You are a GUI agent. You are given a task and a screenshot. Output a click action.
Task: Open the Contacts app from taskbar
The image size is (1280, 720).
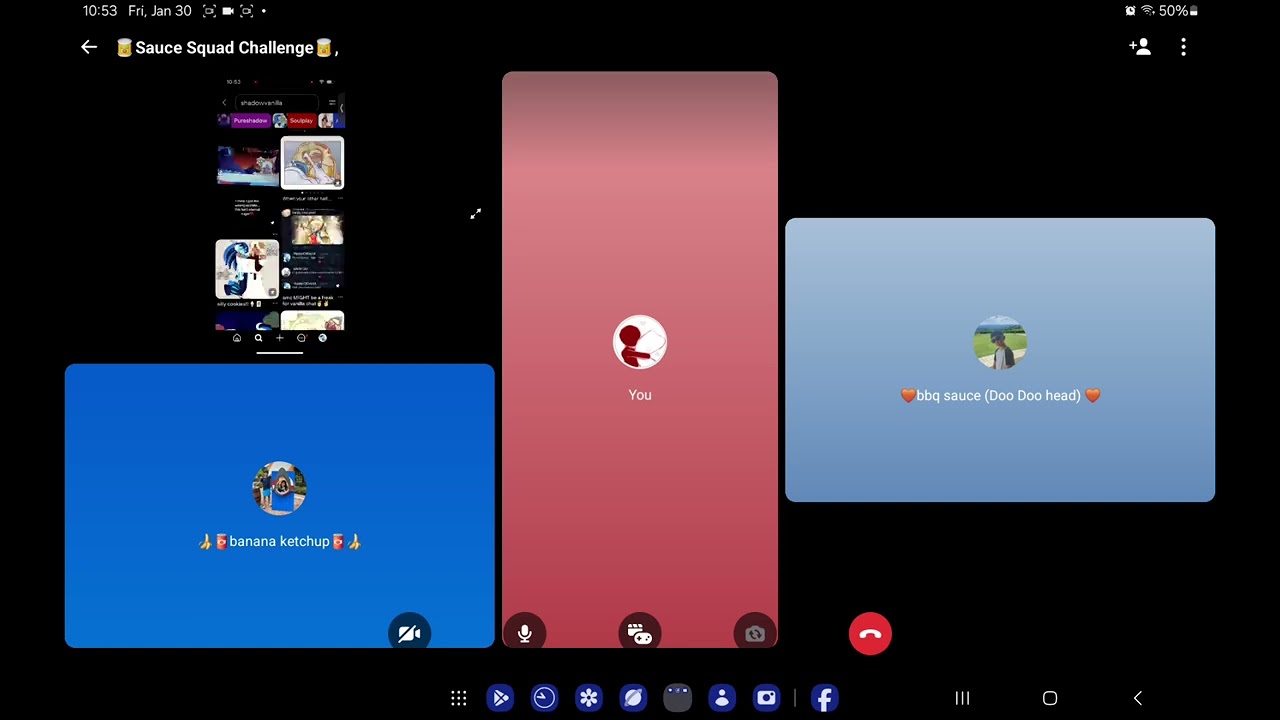722,698
